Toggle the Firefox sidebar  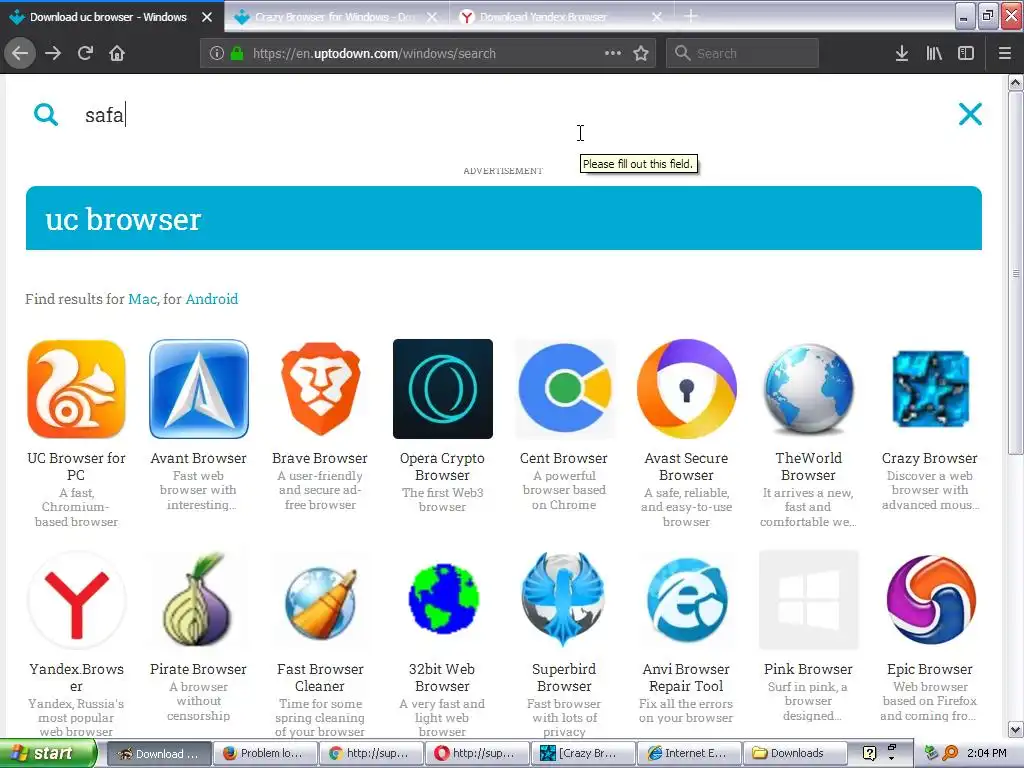(x=966, y=53)
